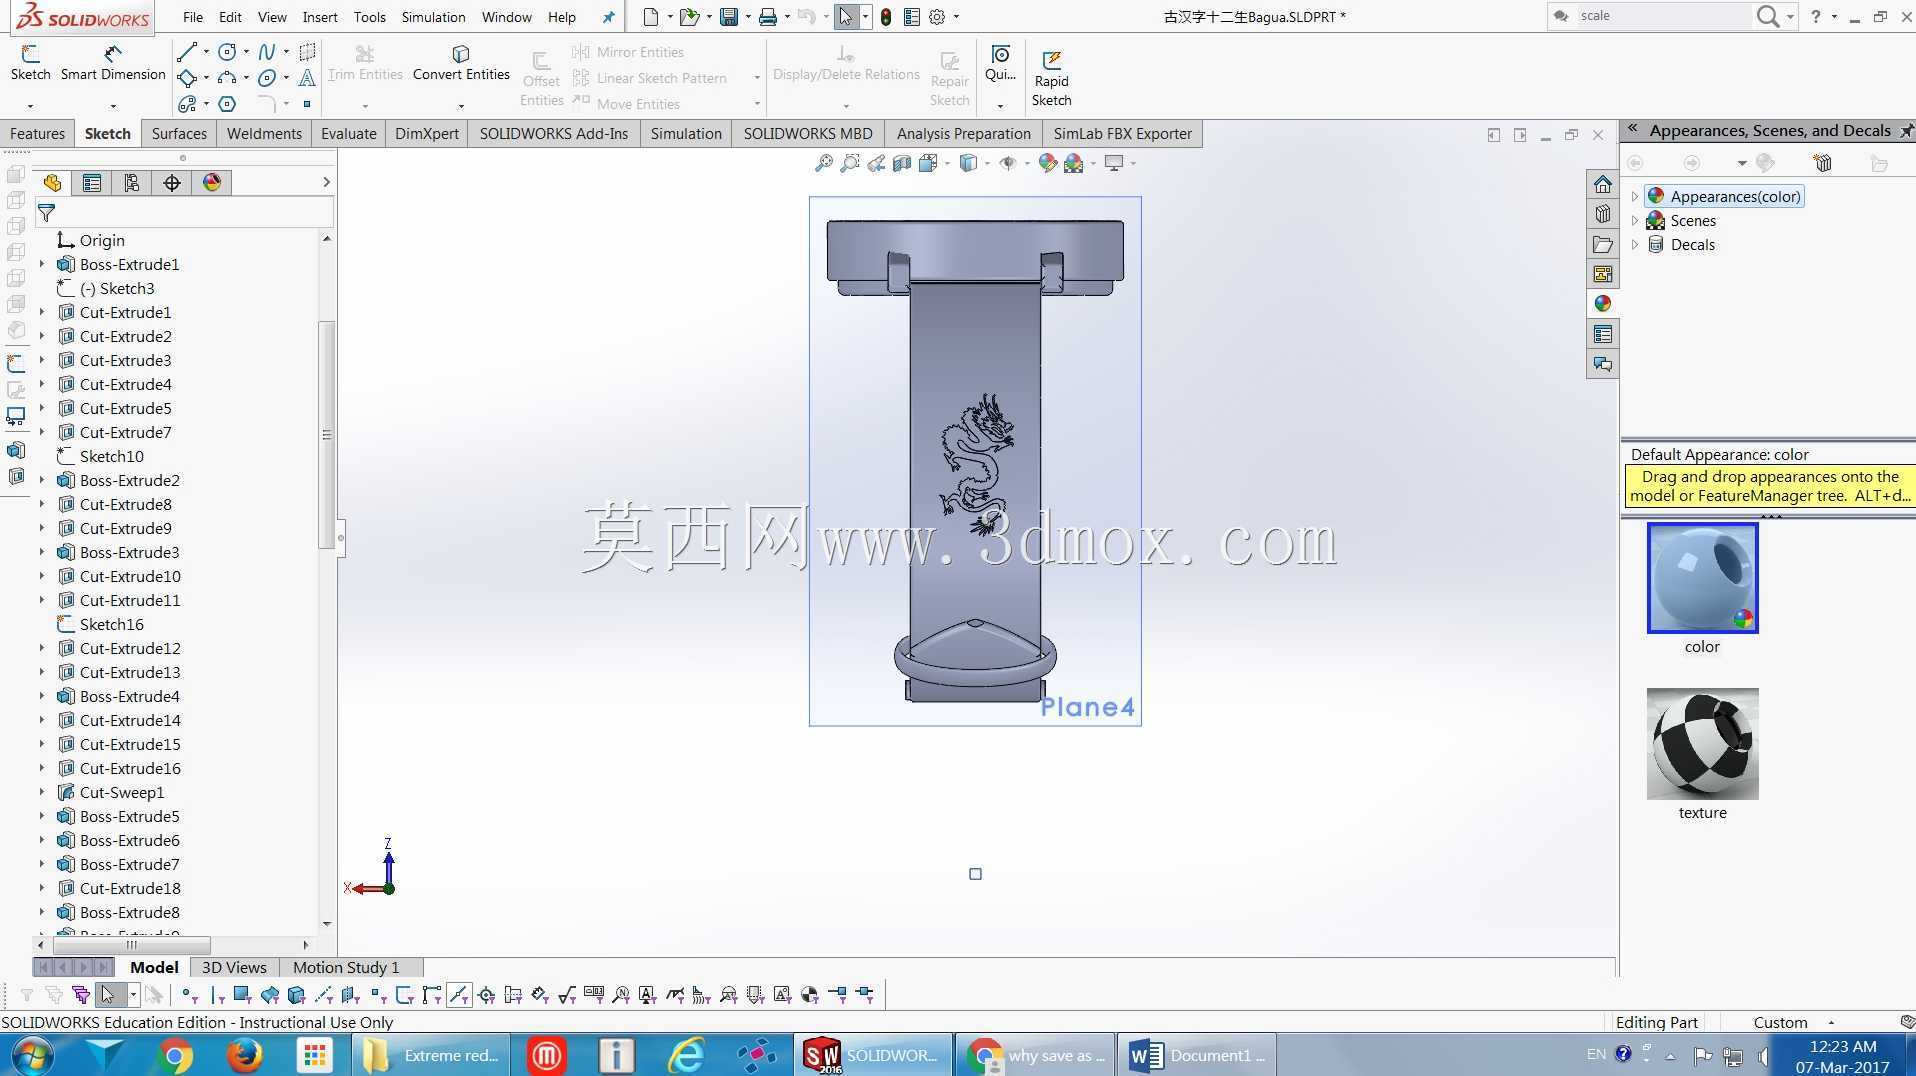Open the Convert Entities dropdown arrow
This screenshot has width=1916, height=1076.
click(x=461, y=105)
